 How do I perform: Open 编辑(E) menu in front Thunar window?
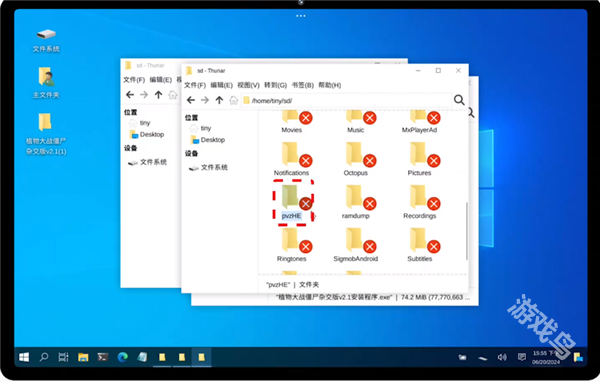coord(222,85)
